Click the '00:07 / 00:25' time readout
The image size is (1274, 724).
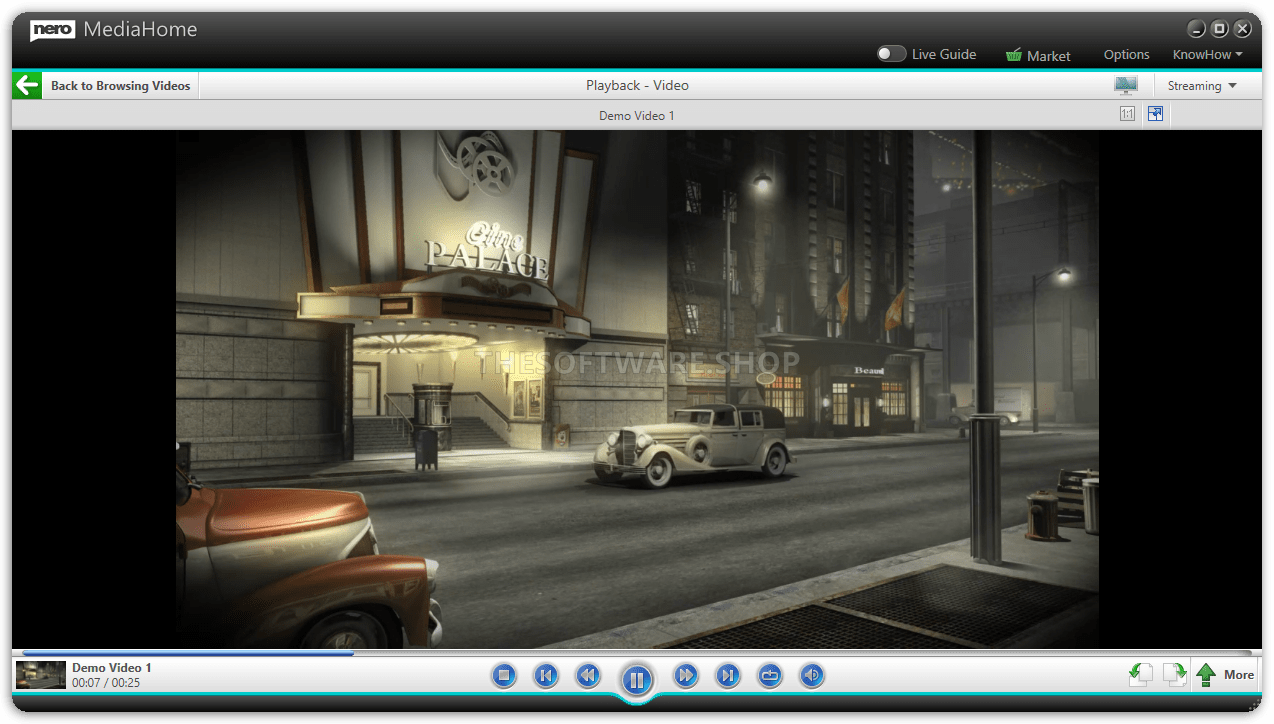click(x=106, y=683)
